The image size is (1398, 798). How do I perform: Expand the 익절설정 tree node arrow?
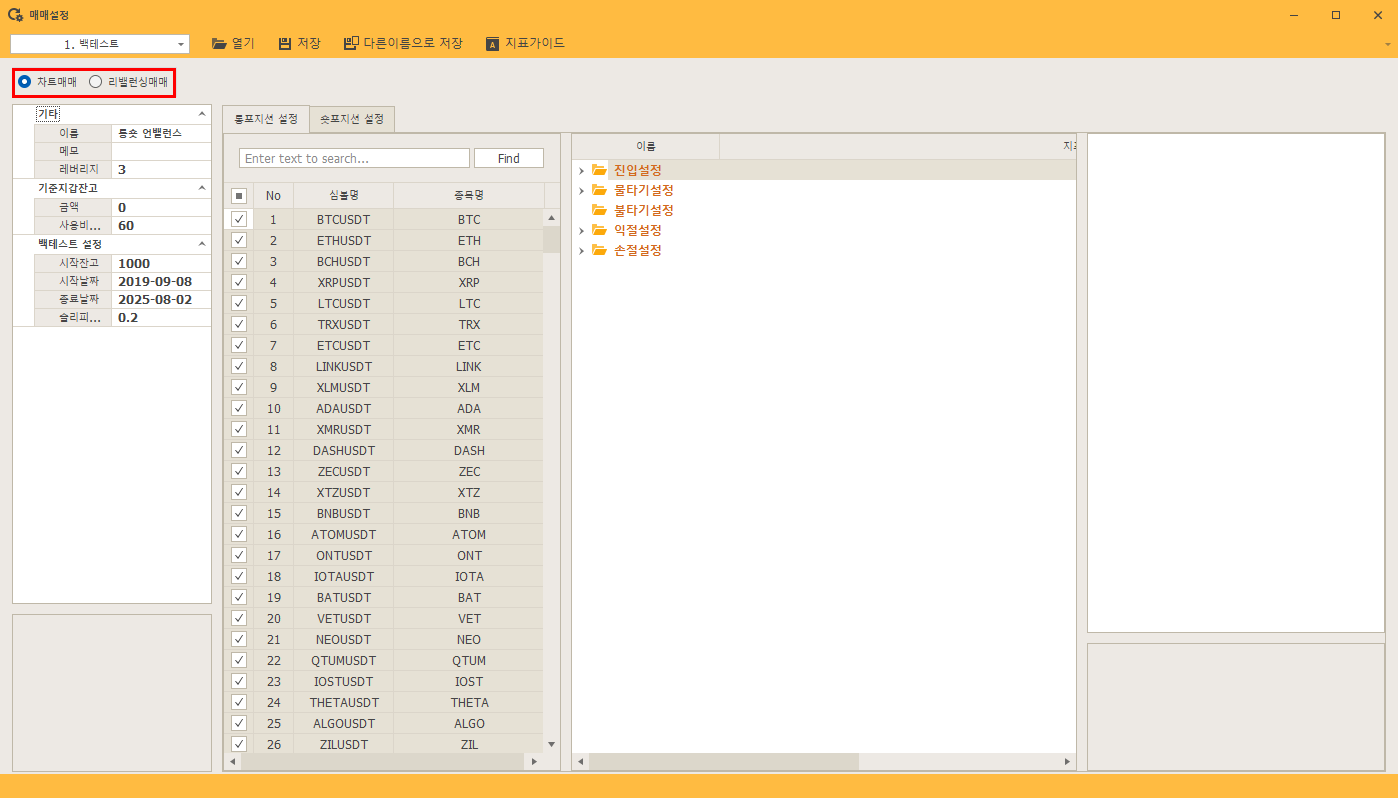581,231
